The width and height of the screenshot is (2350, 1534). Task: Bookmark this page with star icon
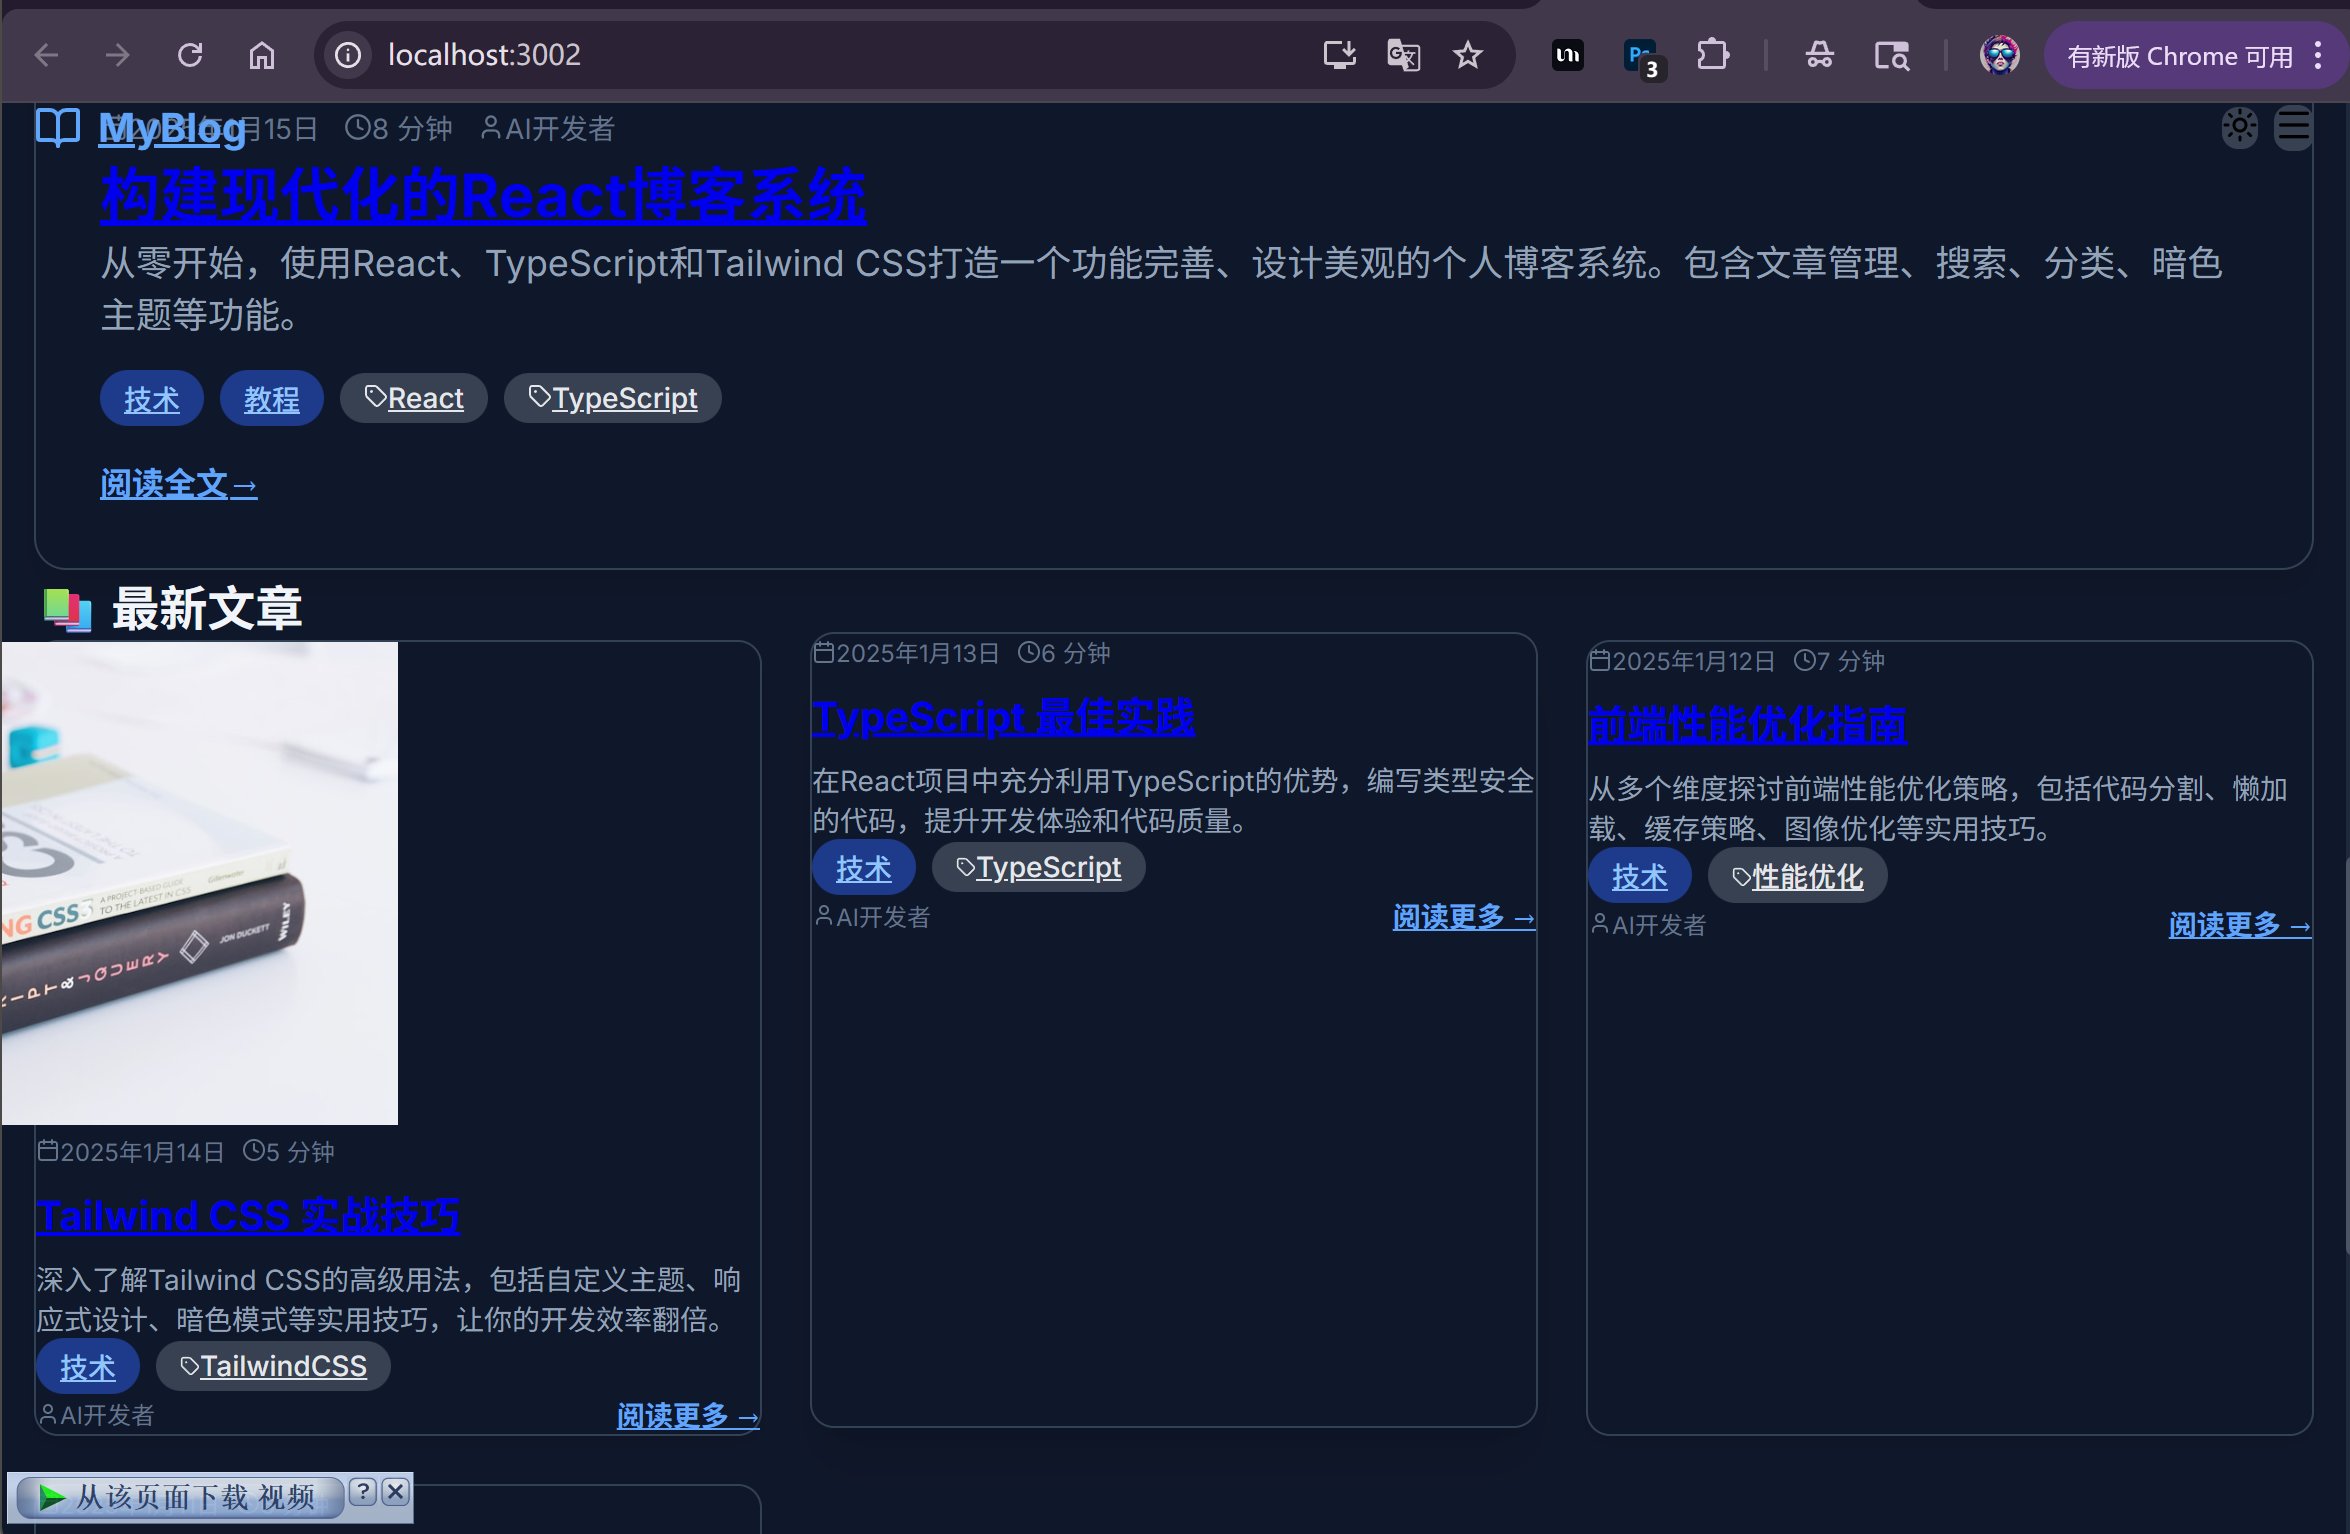point(1468,55)
